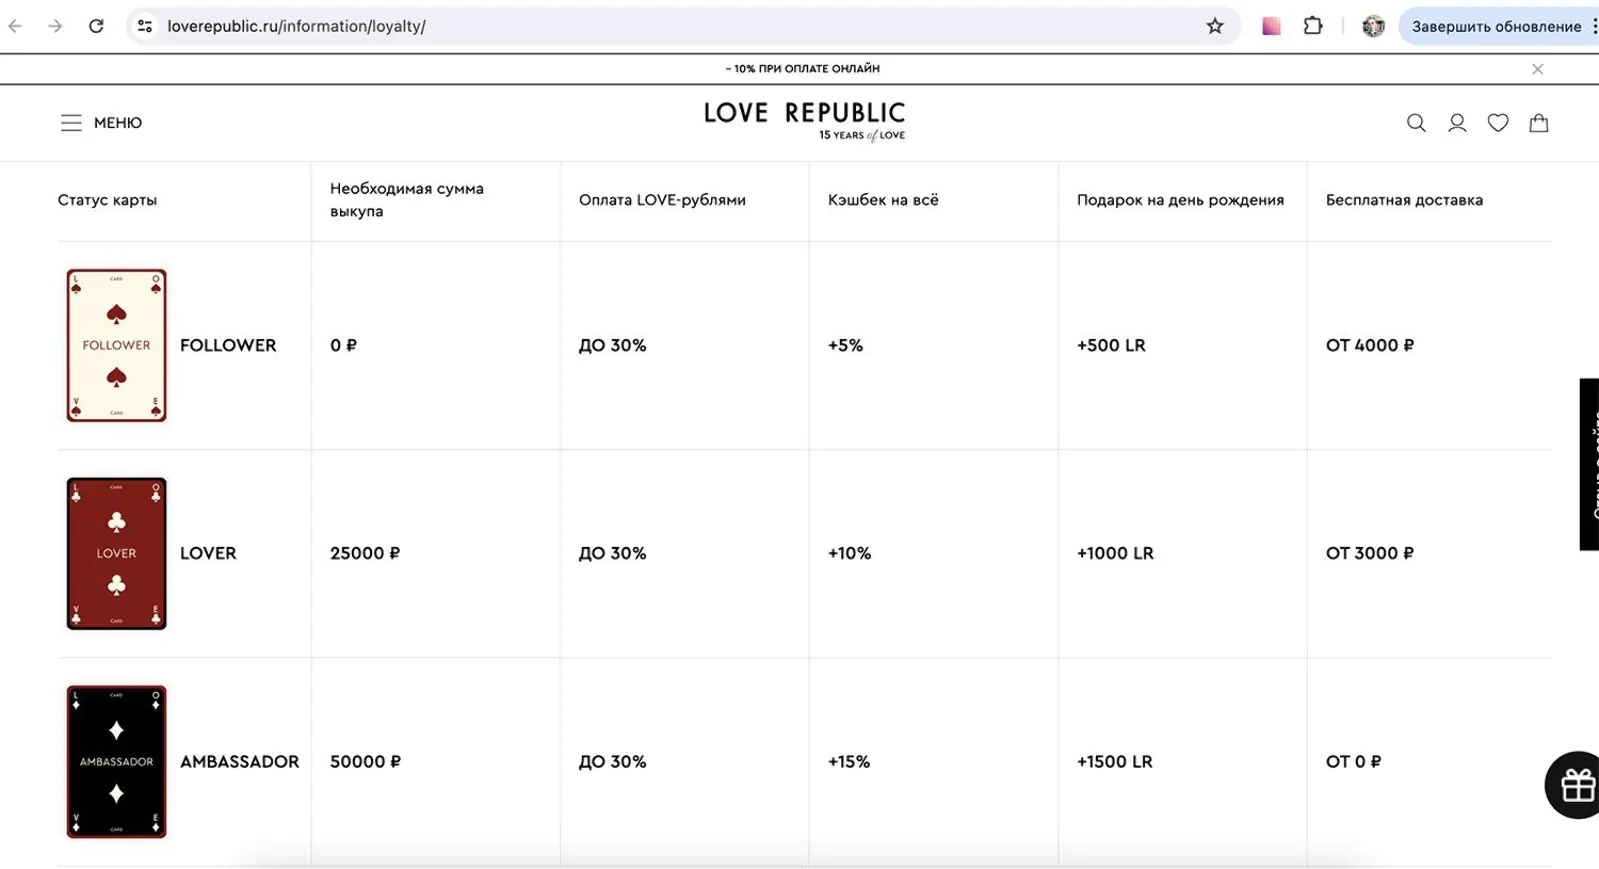1599x869 pixels.
Task: Open the hamburger МЕНЮ icon
Action: pyautogui.click(x=71, y=123)
